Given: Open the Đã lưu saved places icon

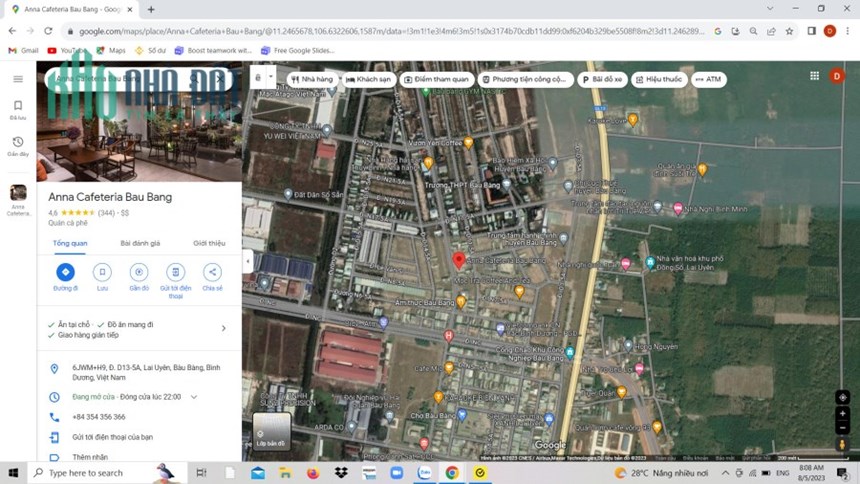Looking at the screenshot, I should pos(18,109).
